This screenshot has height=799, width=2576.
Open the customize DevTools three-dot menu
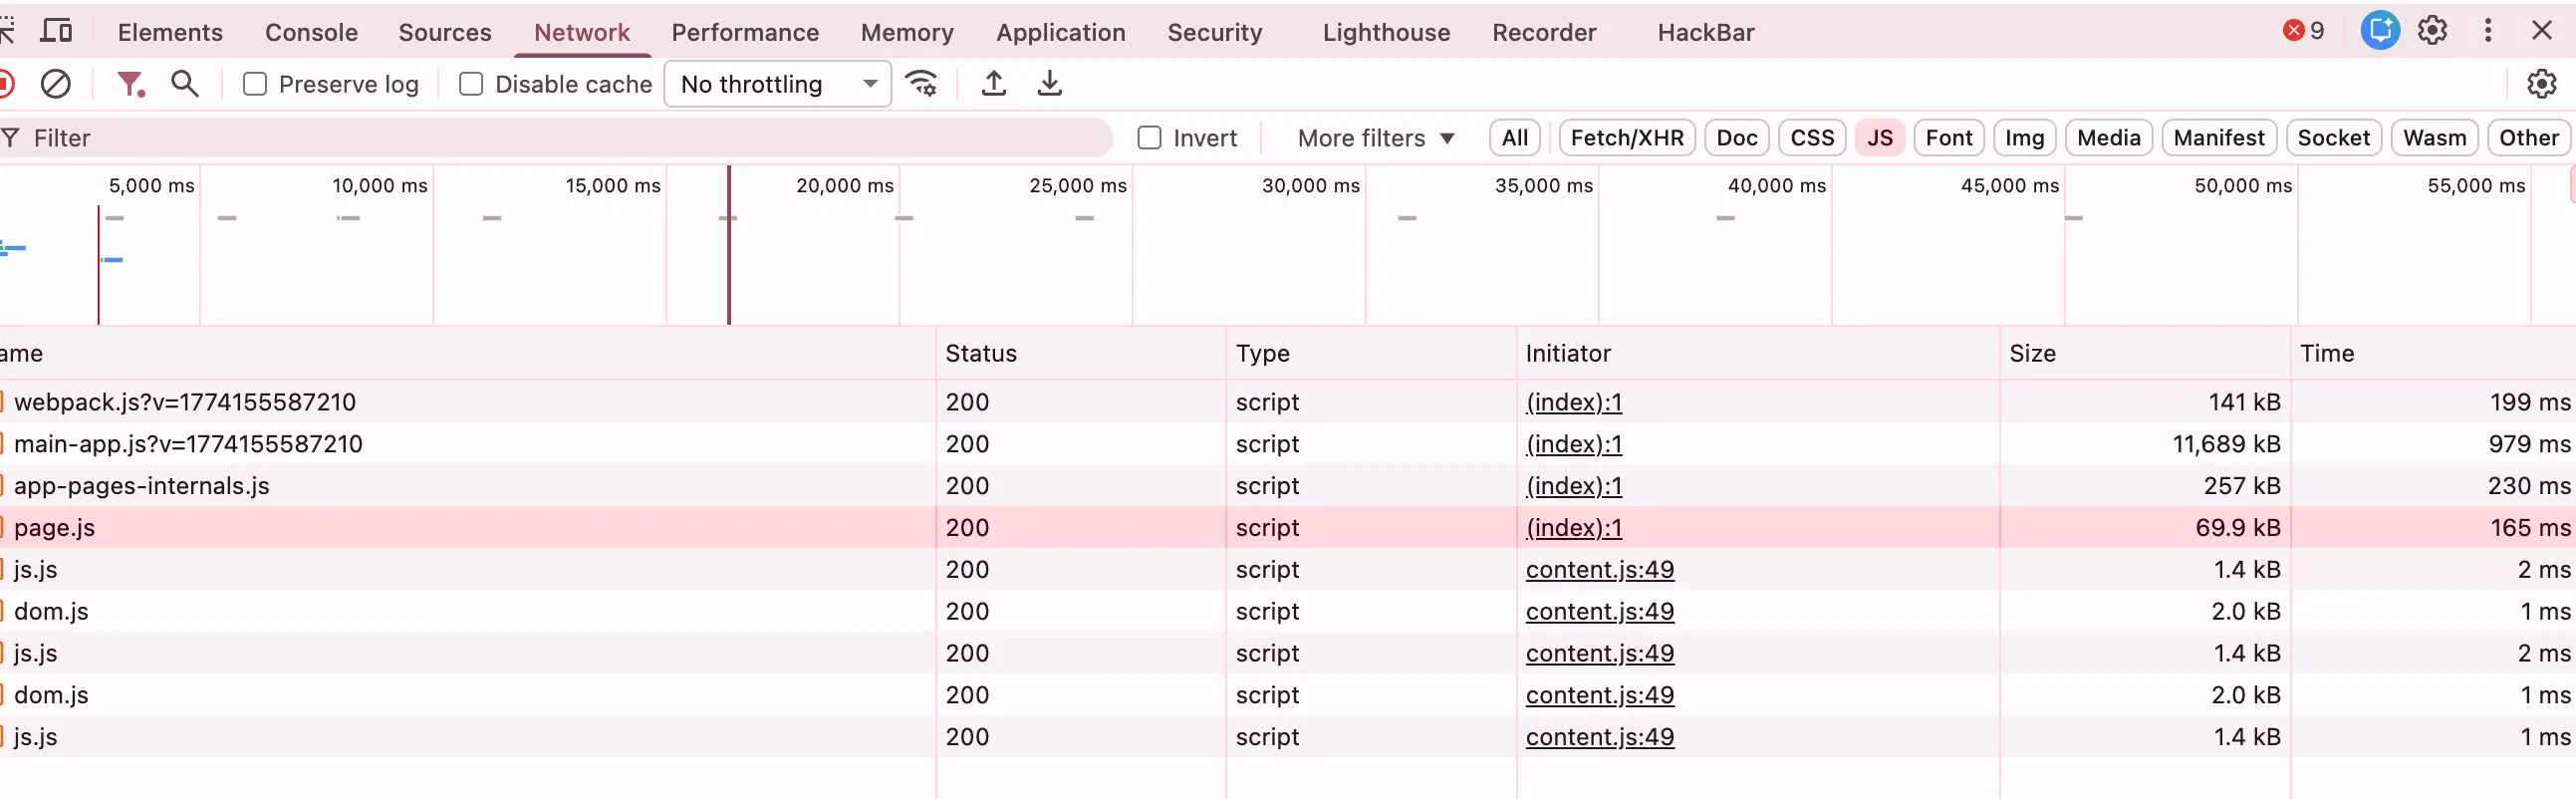(x=2488, y=31)
